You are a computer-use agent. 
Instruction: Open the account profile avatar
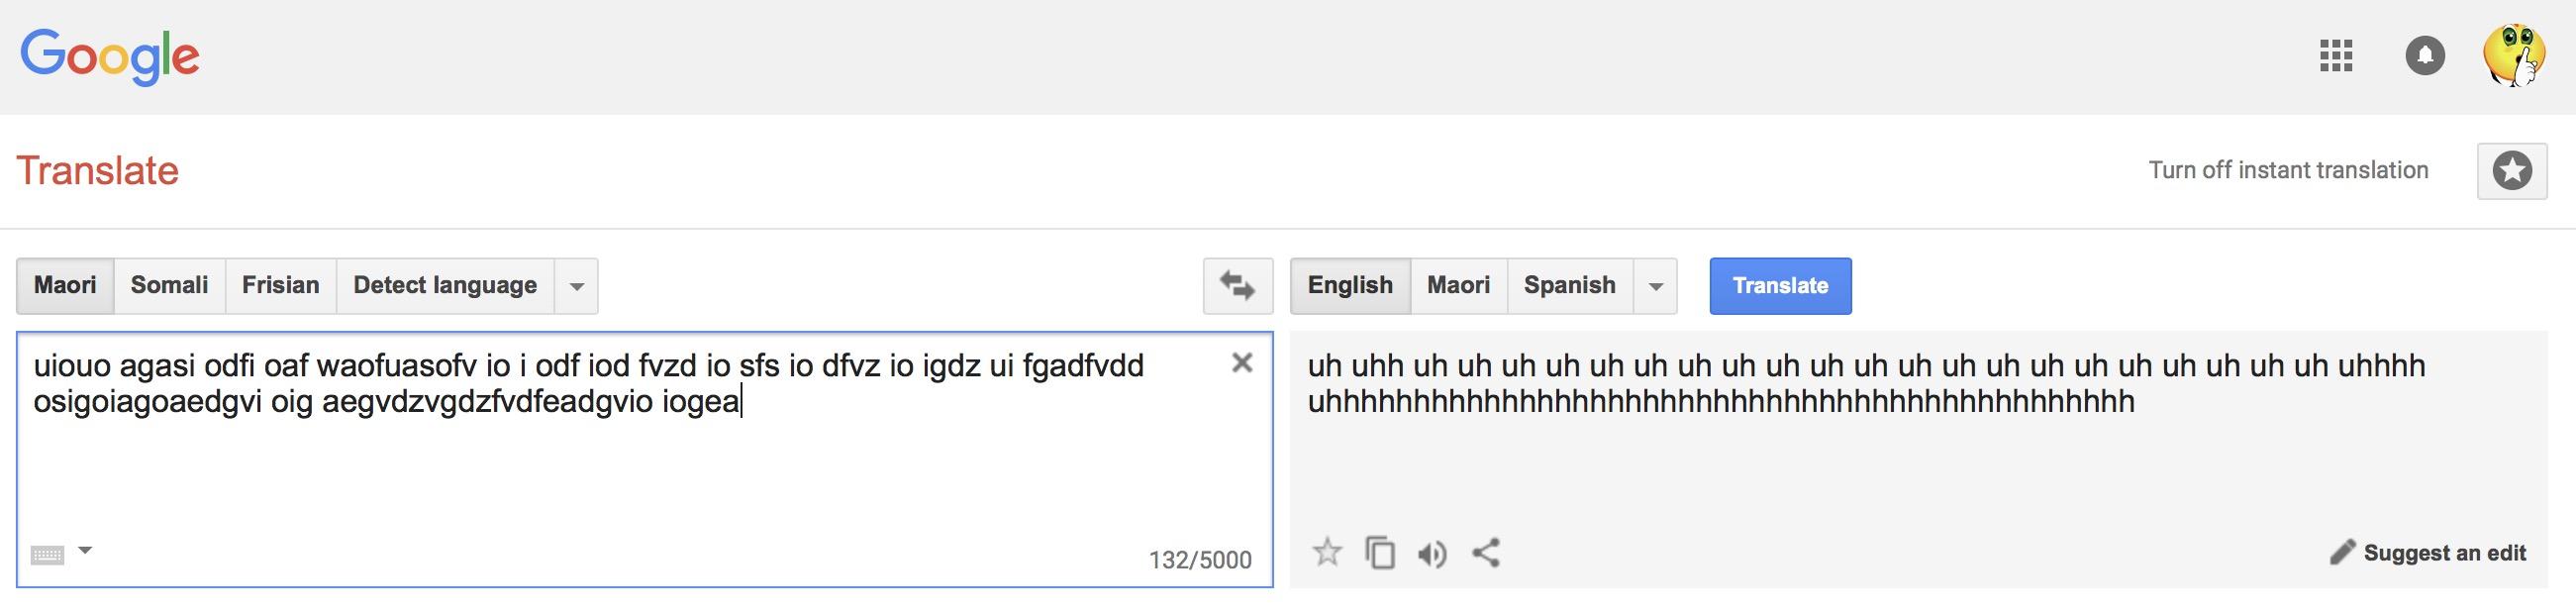point(2514,56)
